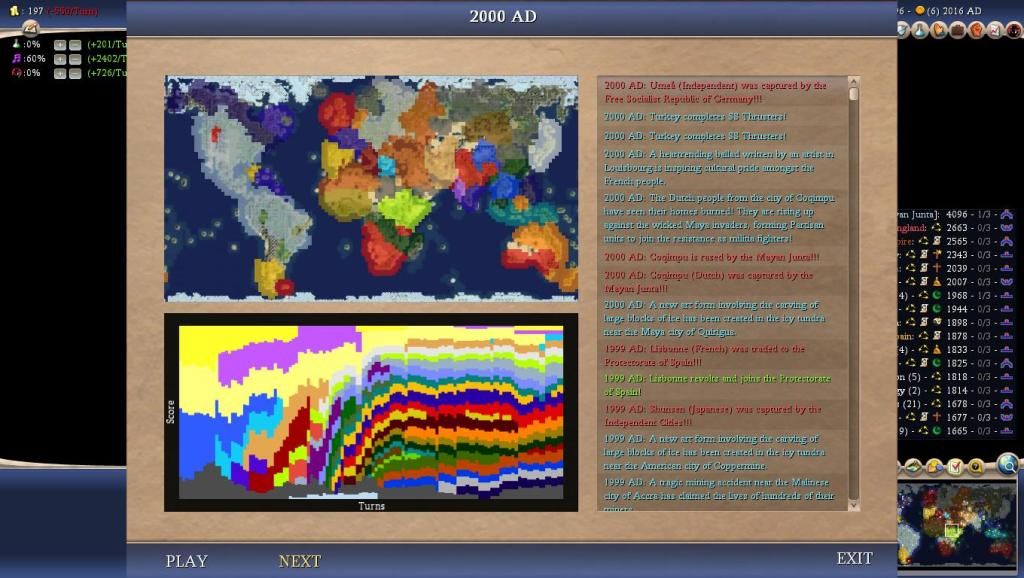Click the minimap in the corner
Image resolution: width=1024 pixels, height=578 pixels.
click(x=957, y=524)
